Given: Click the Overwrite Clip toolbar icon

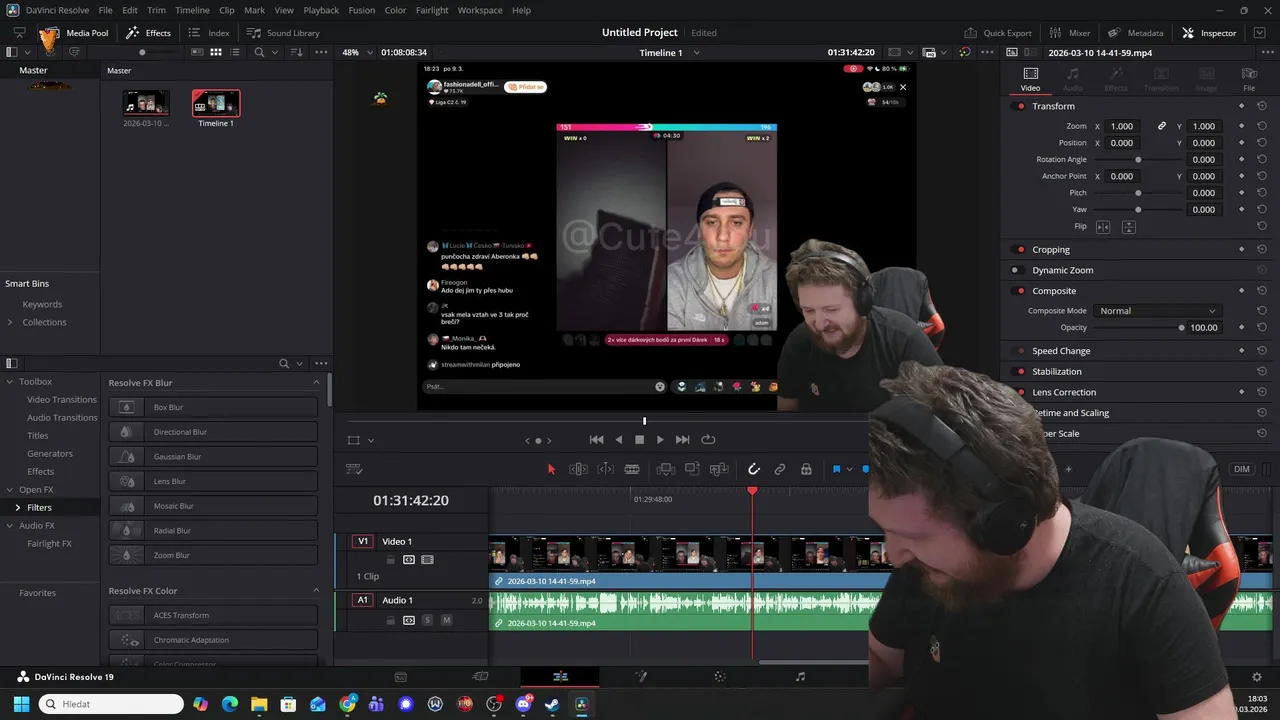Looking at the screenshot, I should pyautogui.click(x=692, y=469).
